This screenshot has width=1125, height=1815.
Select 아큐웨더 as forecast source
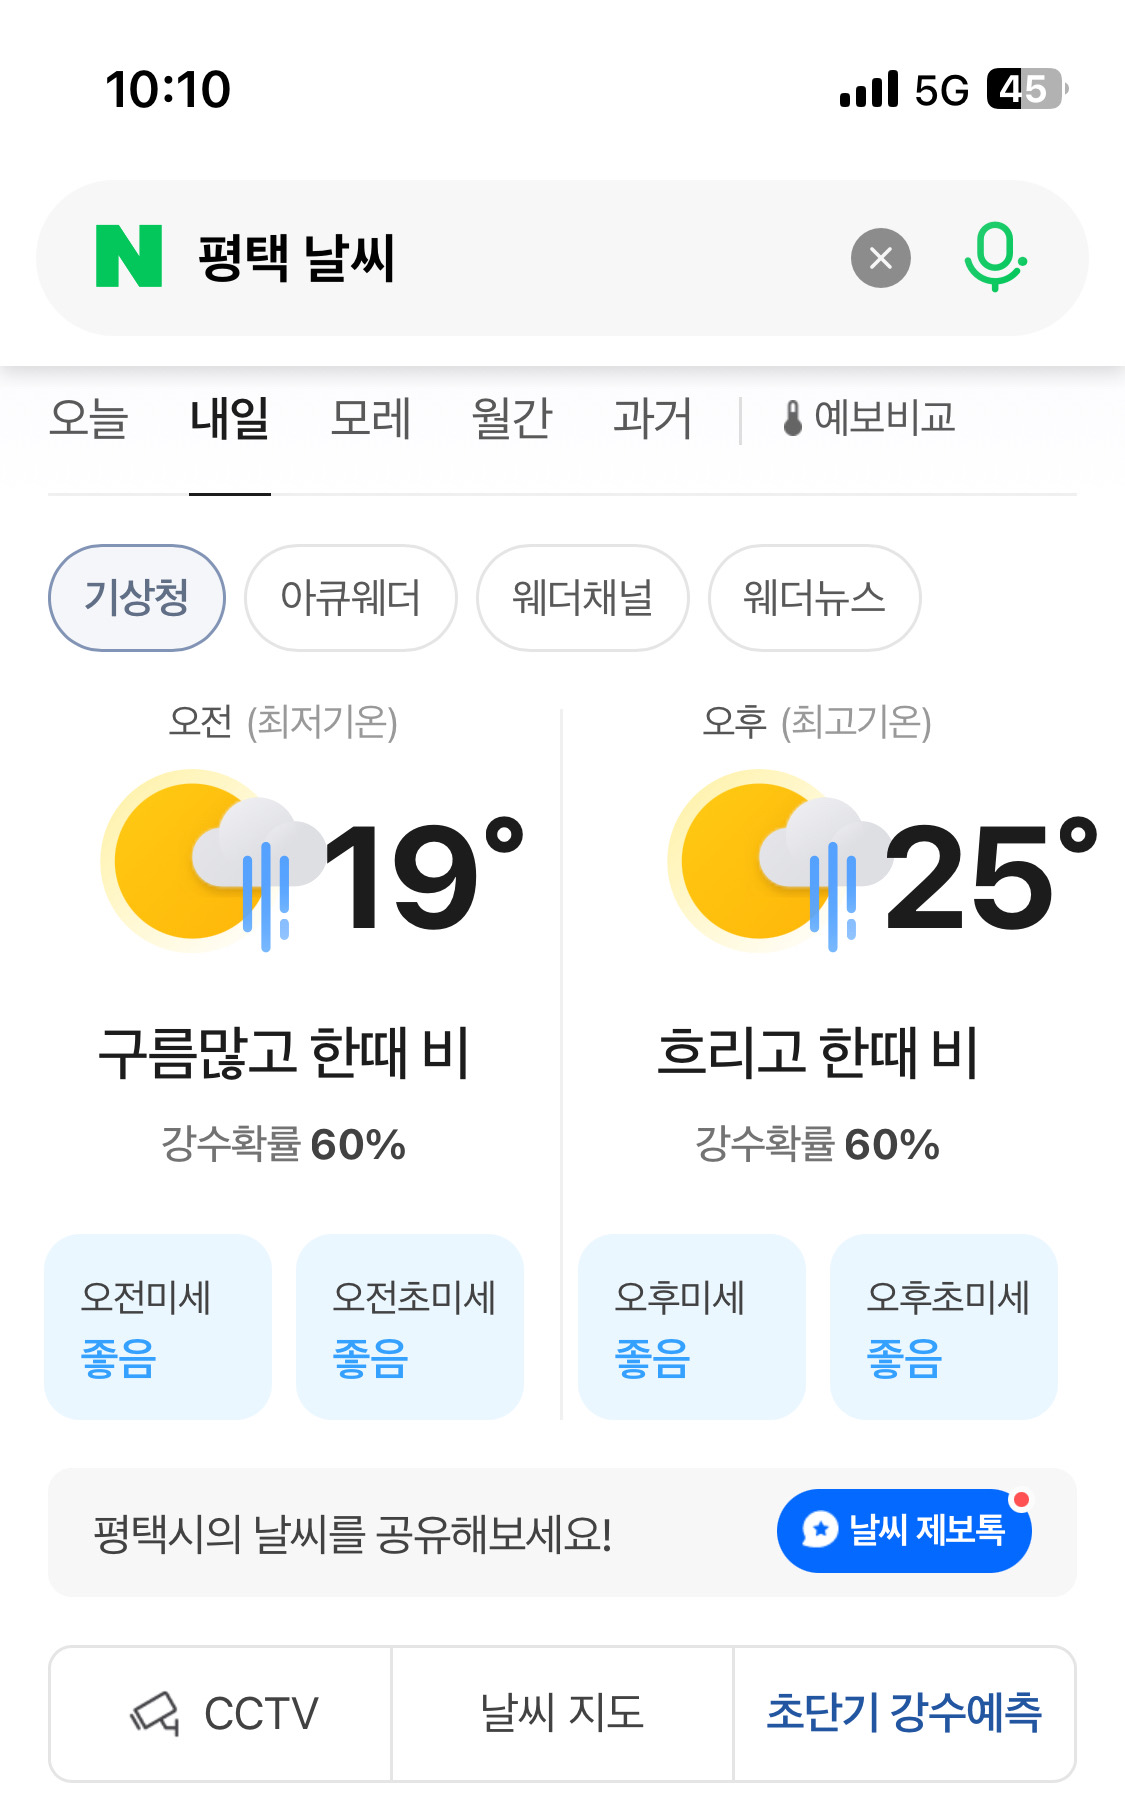tap(350, 598)
